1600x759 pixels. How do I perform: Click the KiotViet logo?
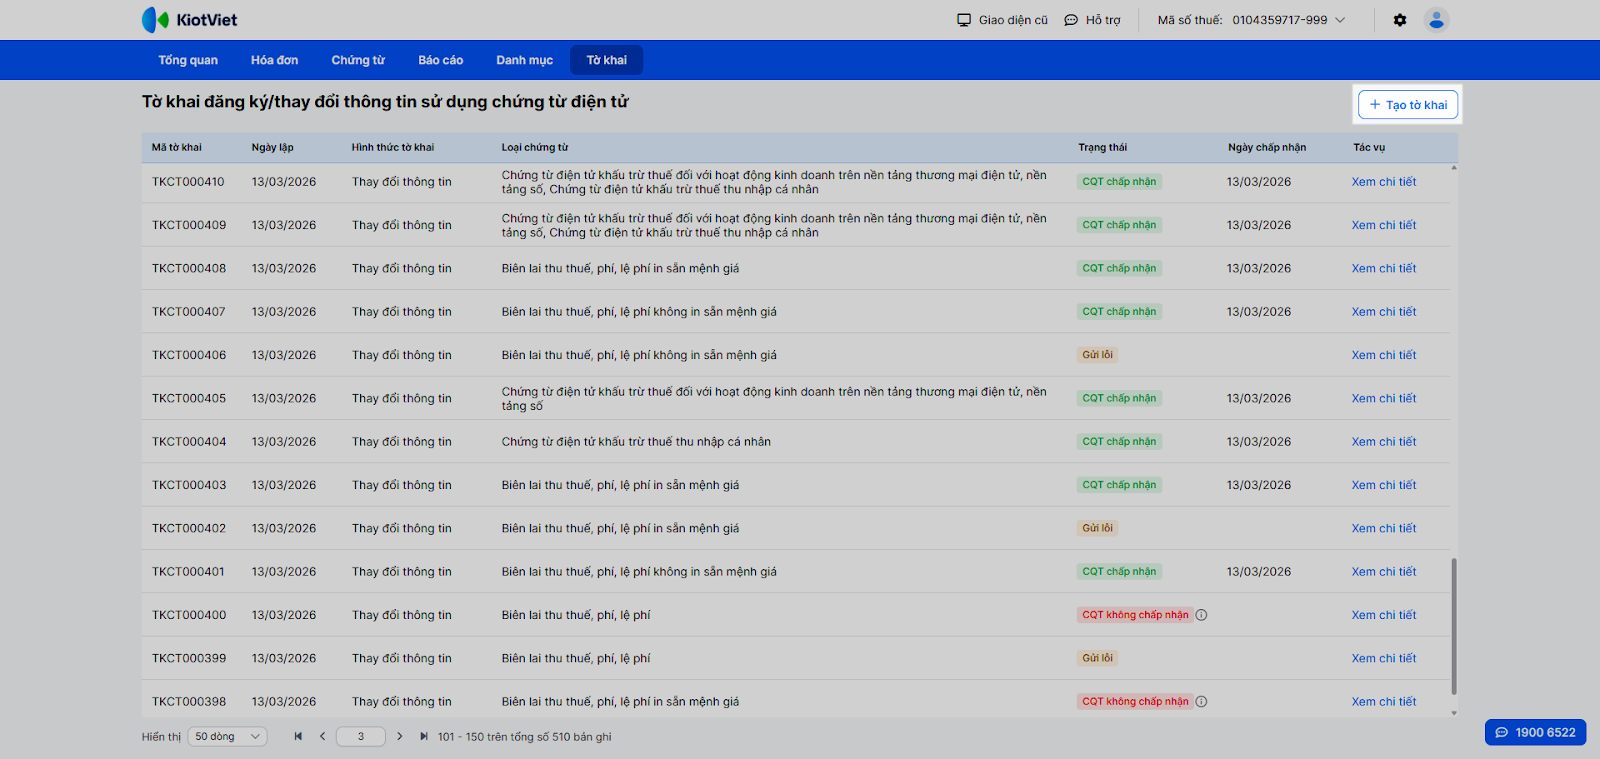[189, 20]
